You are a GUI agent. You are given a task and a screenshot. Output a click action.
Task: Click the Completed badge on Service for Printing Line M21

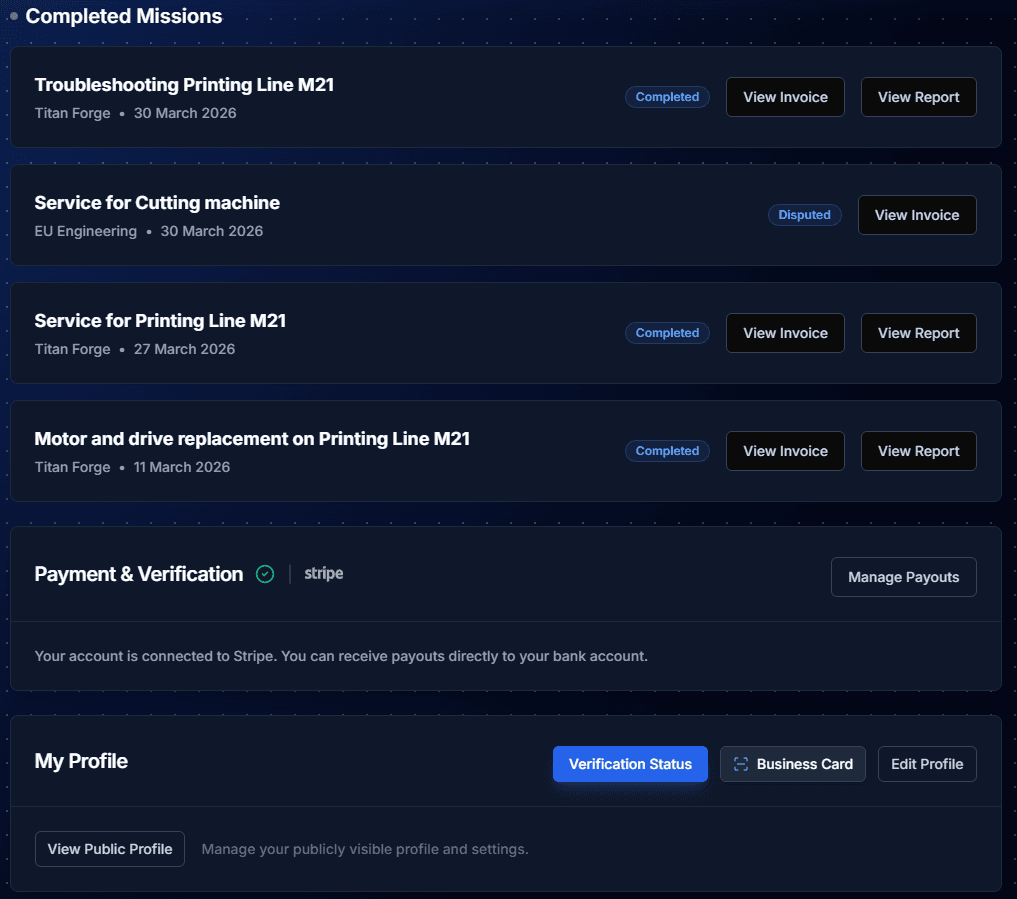point(666,332)
